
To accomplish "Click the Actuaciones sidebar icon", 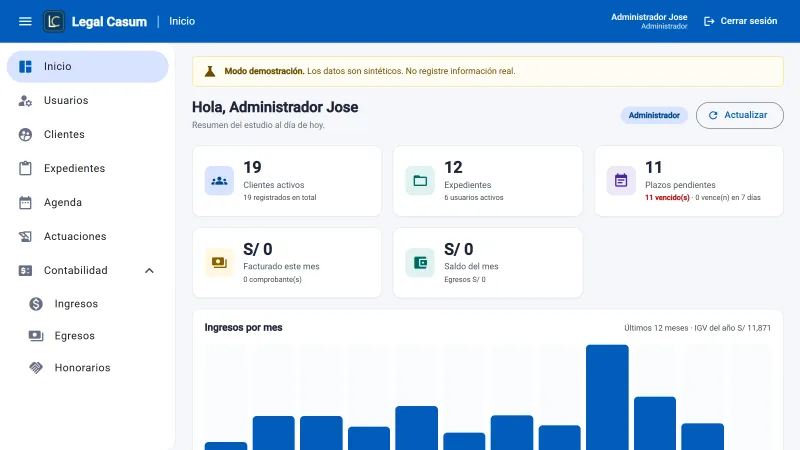I will click(x=25, y=236).
